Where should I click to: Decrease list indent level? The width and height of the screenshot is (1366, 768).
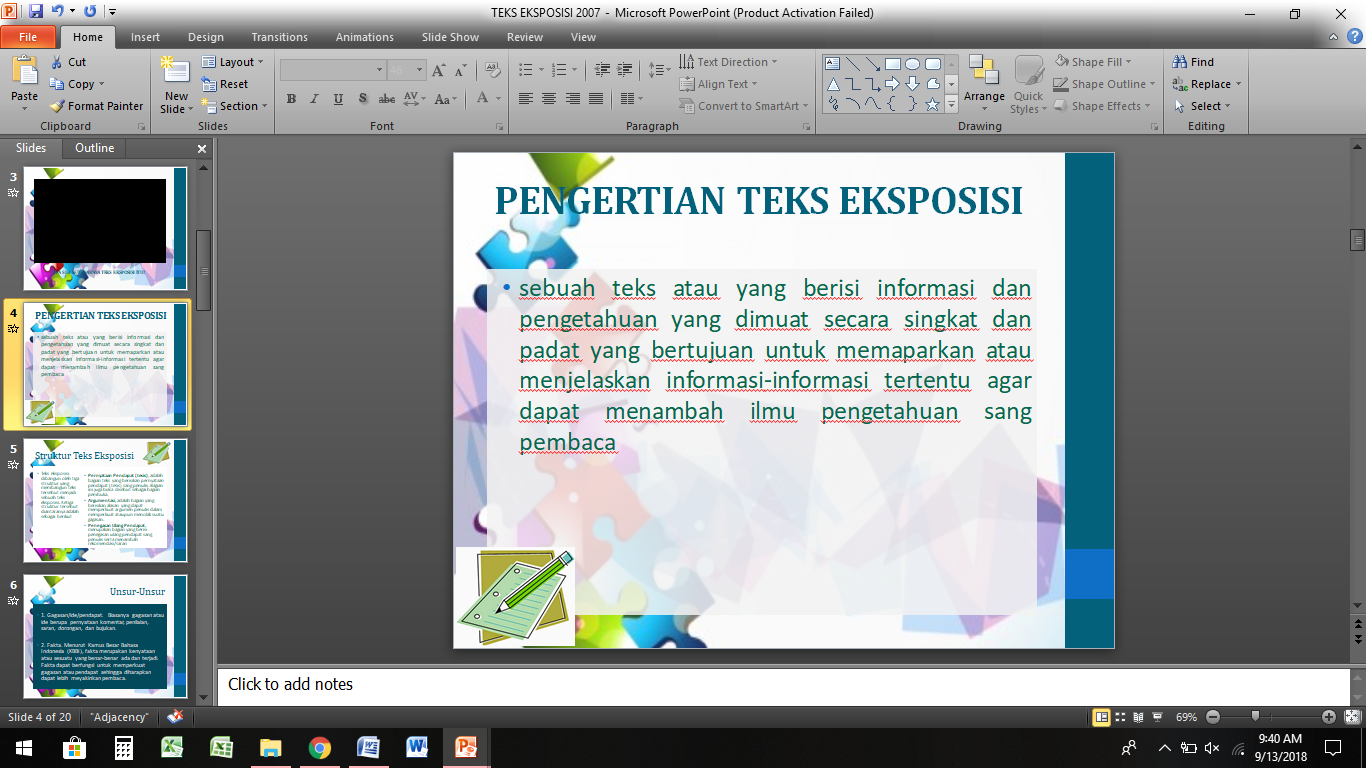[x=602, y=70]
